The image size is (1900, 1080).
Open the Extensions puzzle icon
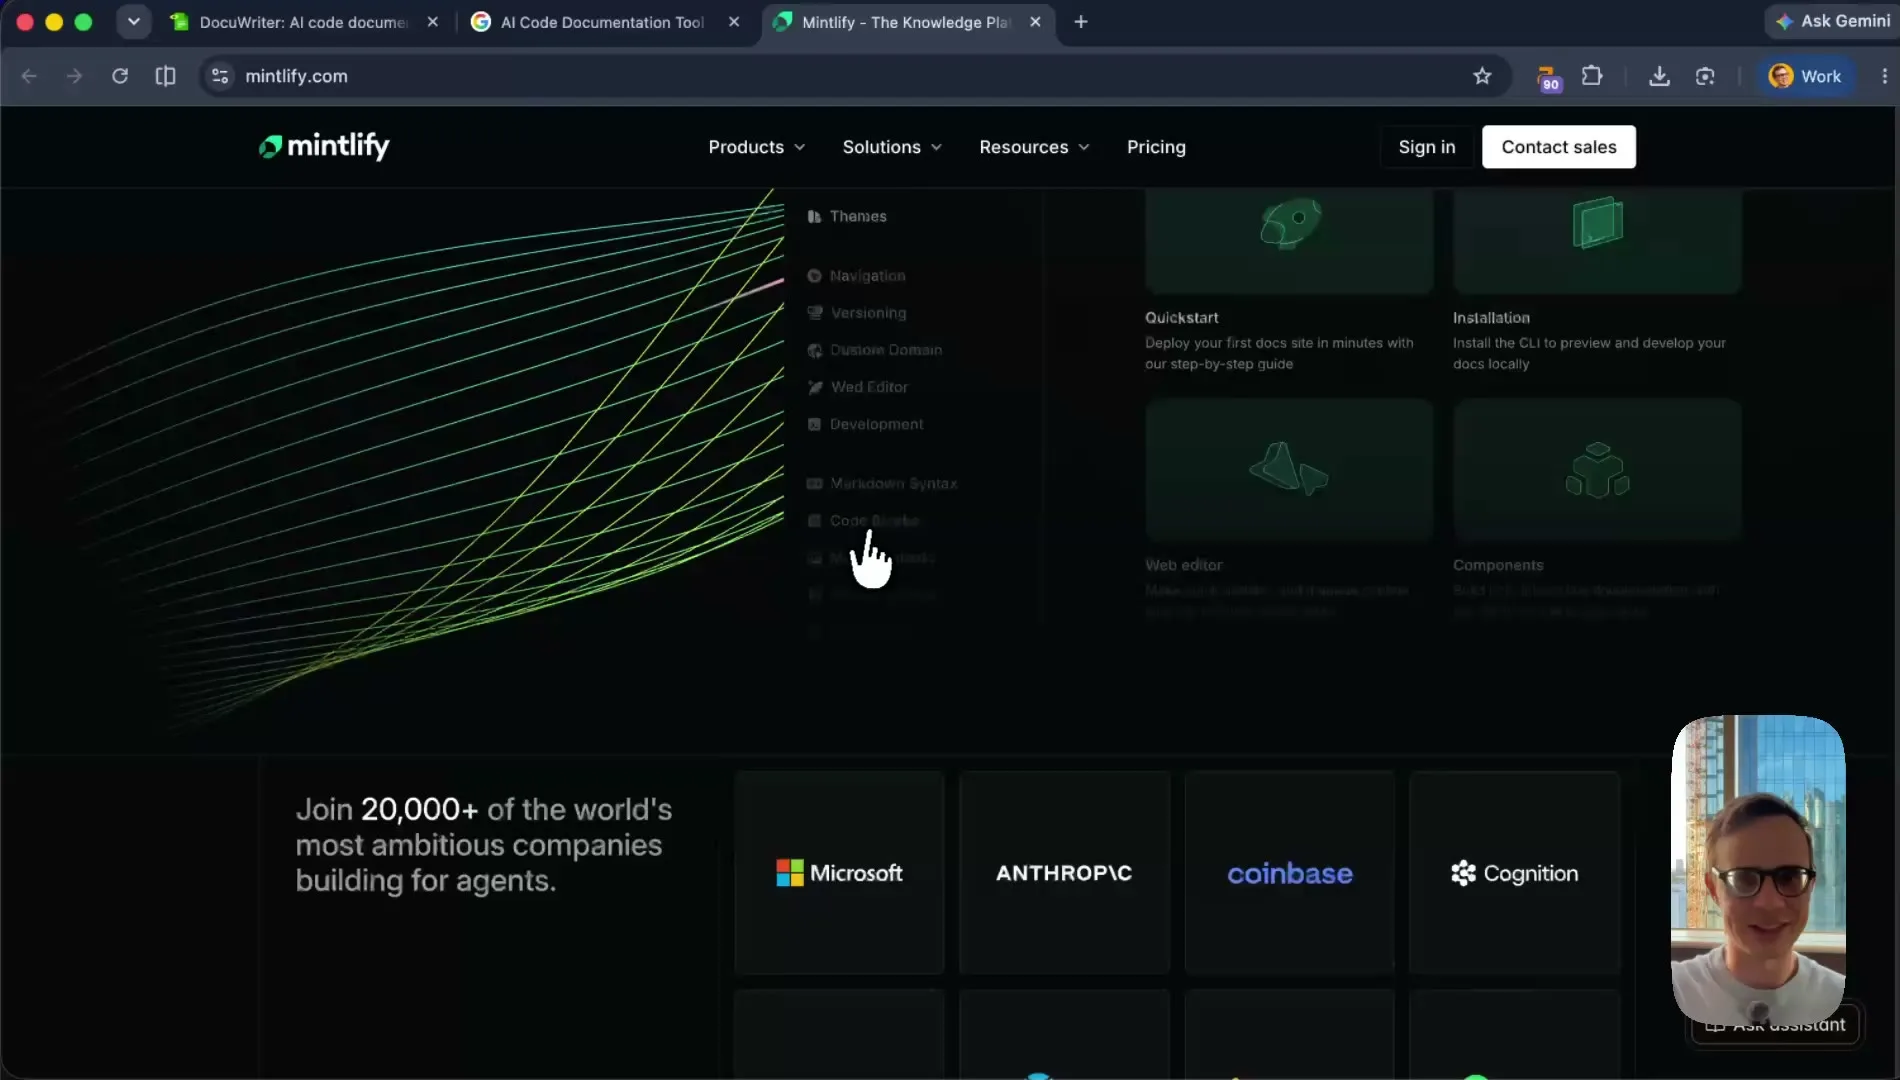click(x=1592, y=76)
